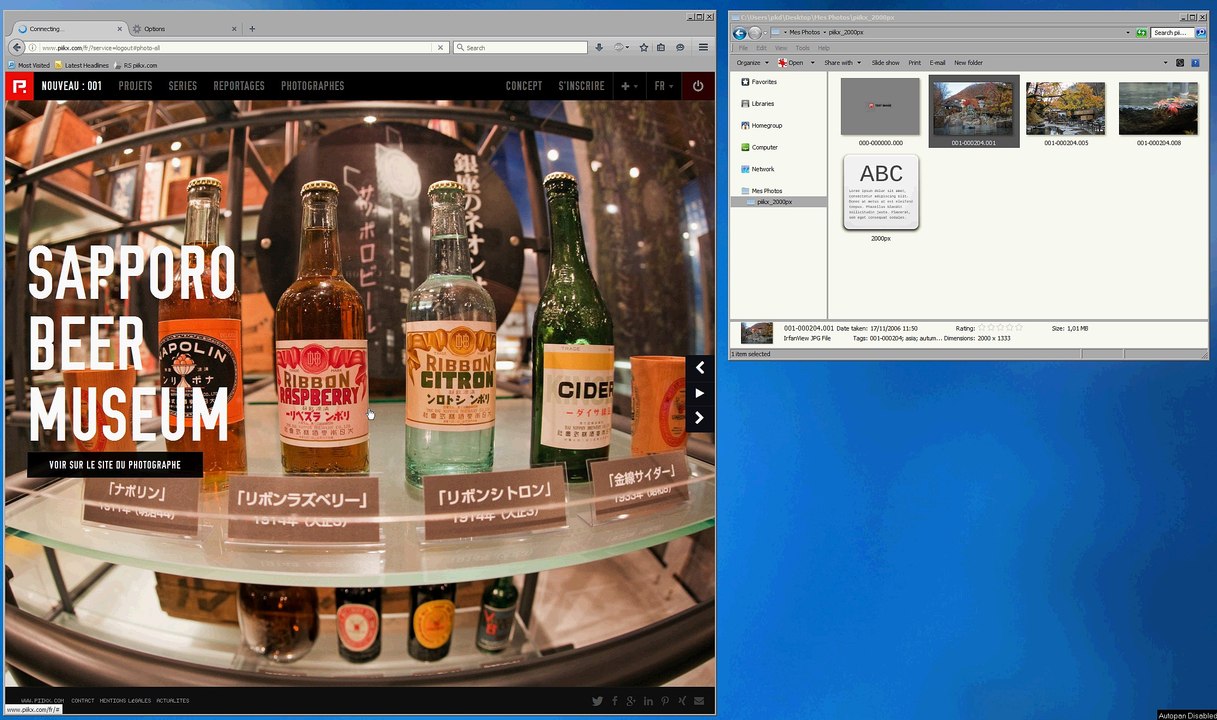Viewport: 1217px width, 720px height.
Task: Open the PROJETS menu item
Action: coord(135,86)
